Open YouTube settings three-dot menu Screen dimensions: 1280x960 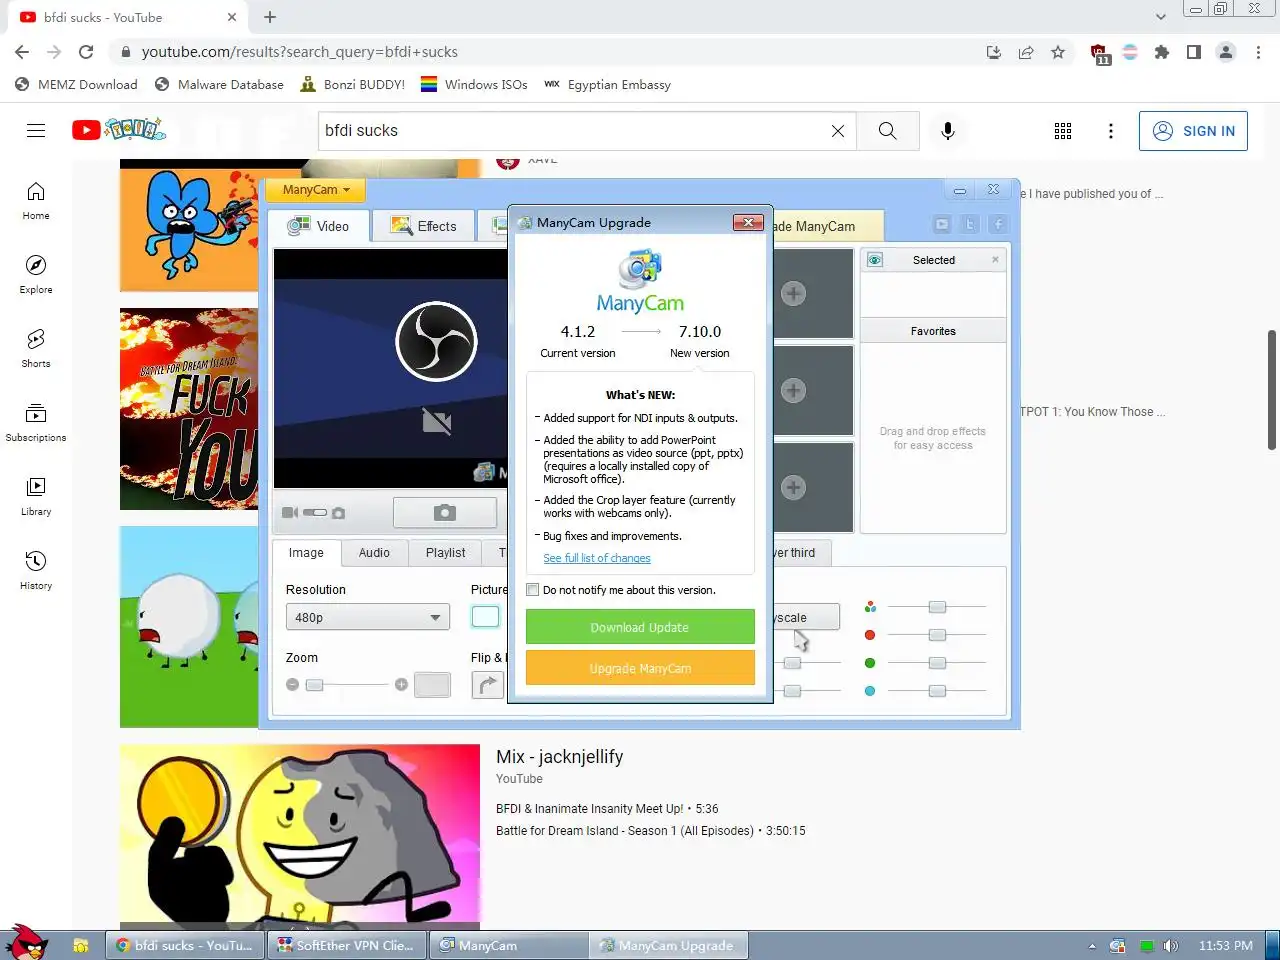pyautogui.click(x=1110, y=131)
